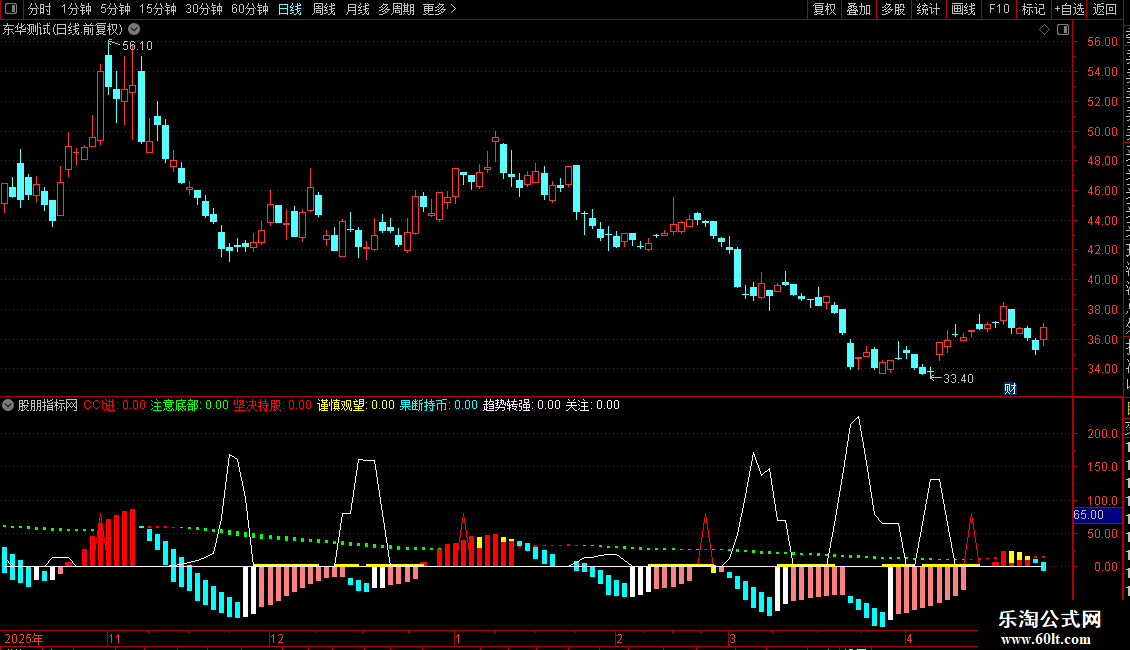Open the 多周期 multi-period view

click(x=396, y=9)
